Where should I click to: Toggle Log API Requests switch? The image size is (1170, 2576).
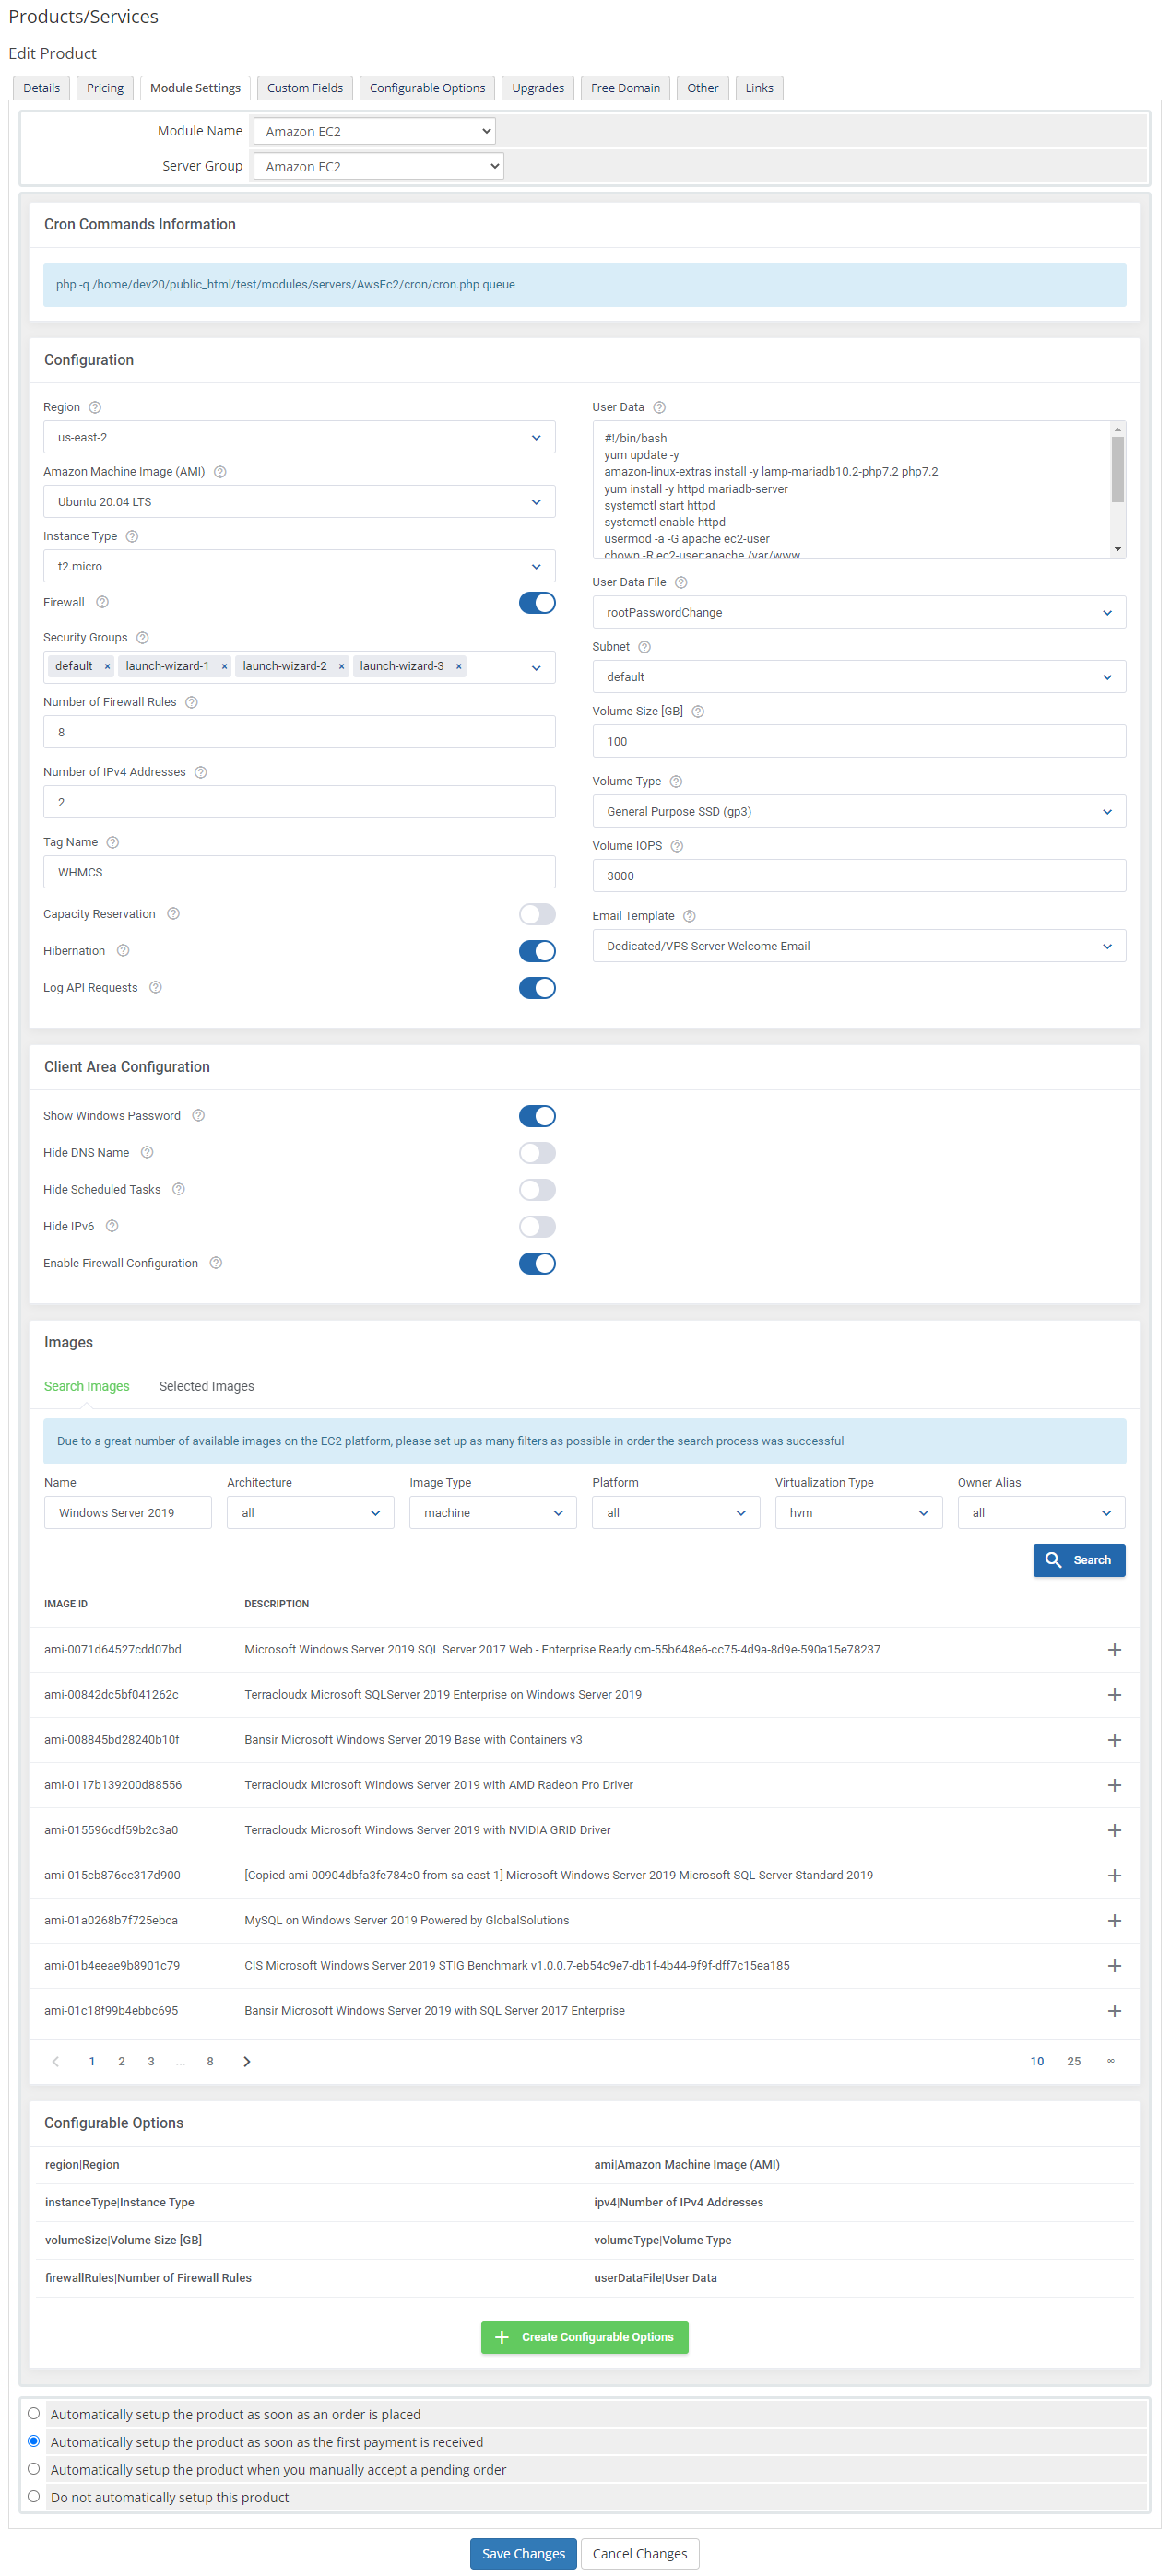click(537, 988)
